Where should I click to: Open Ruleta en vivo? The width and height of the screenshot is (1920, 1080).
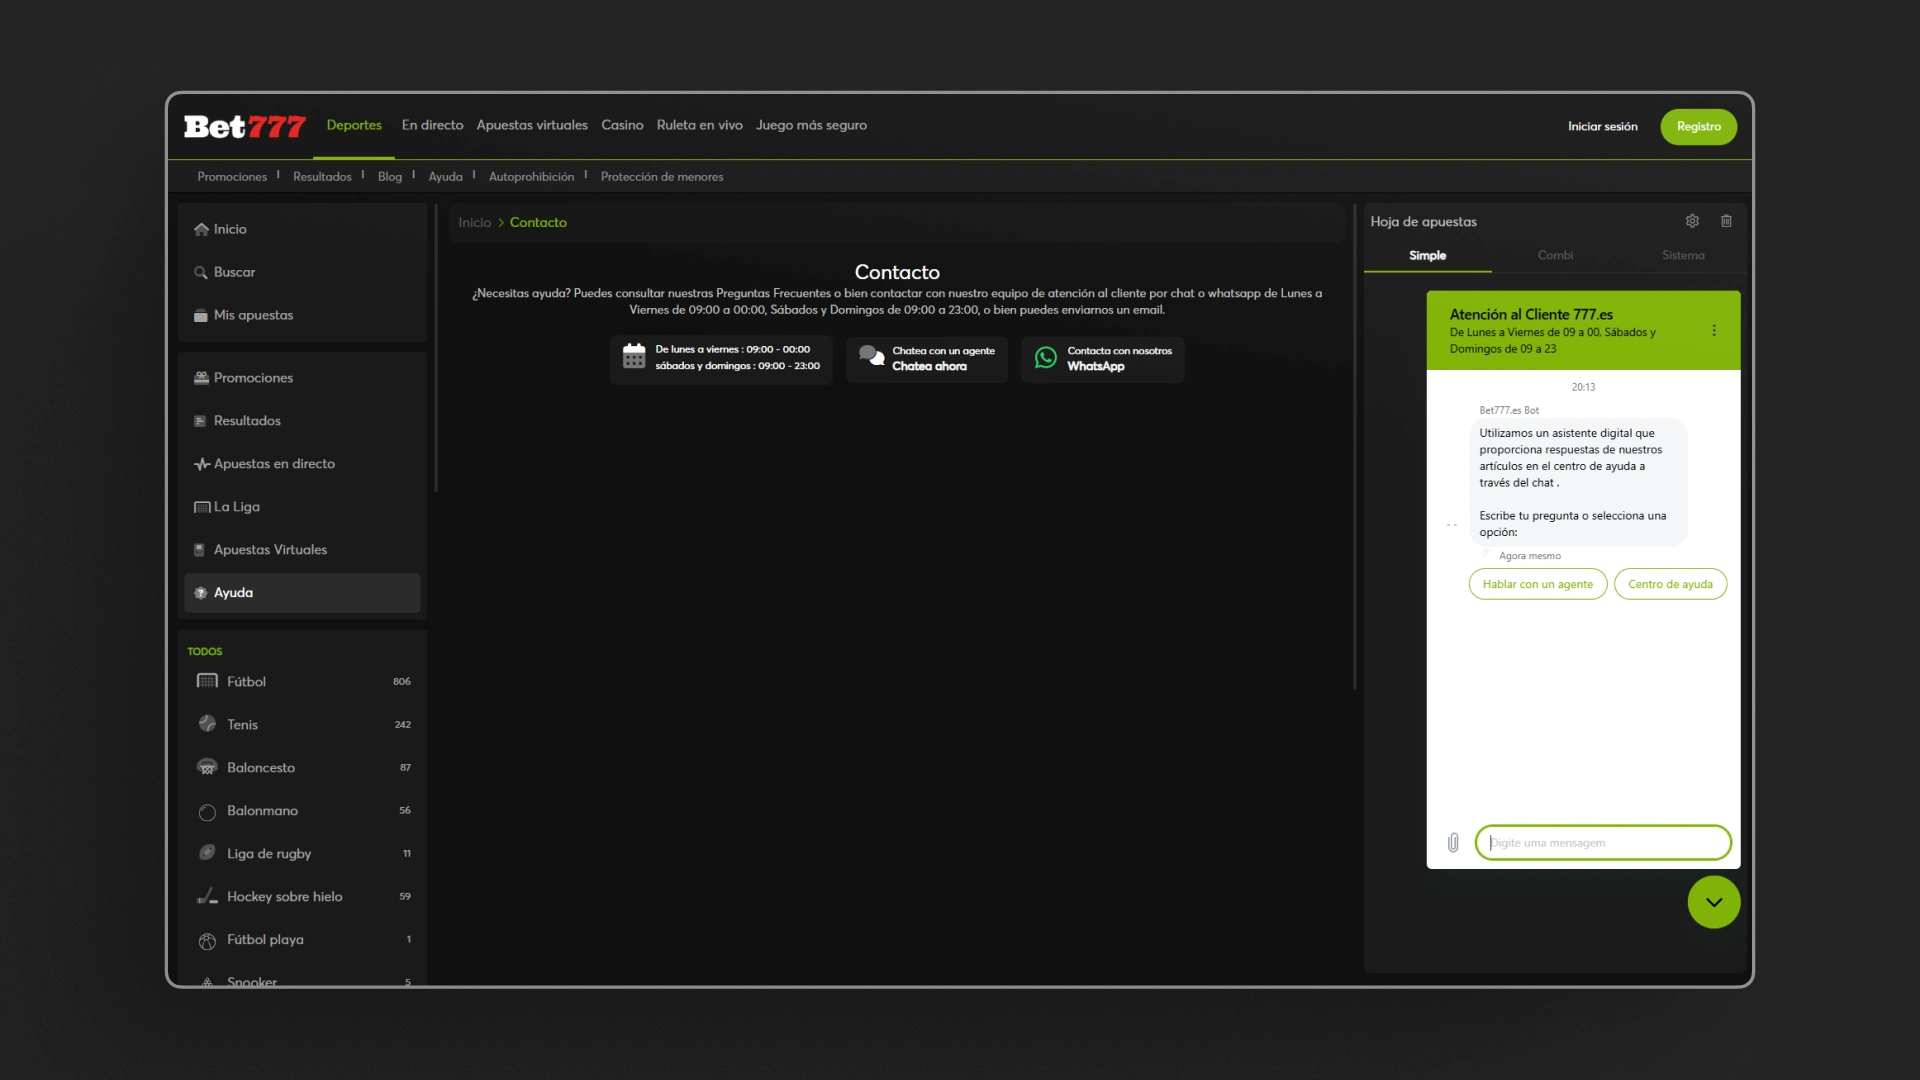(x=699, y=126)
